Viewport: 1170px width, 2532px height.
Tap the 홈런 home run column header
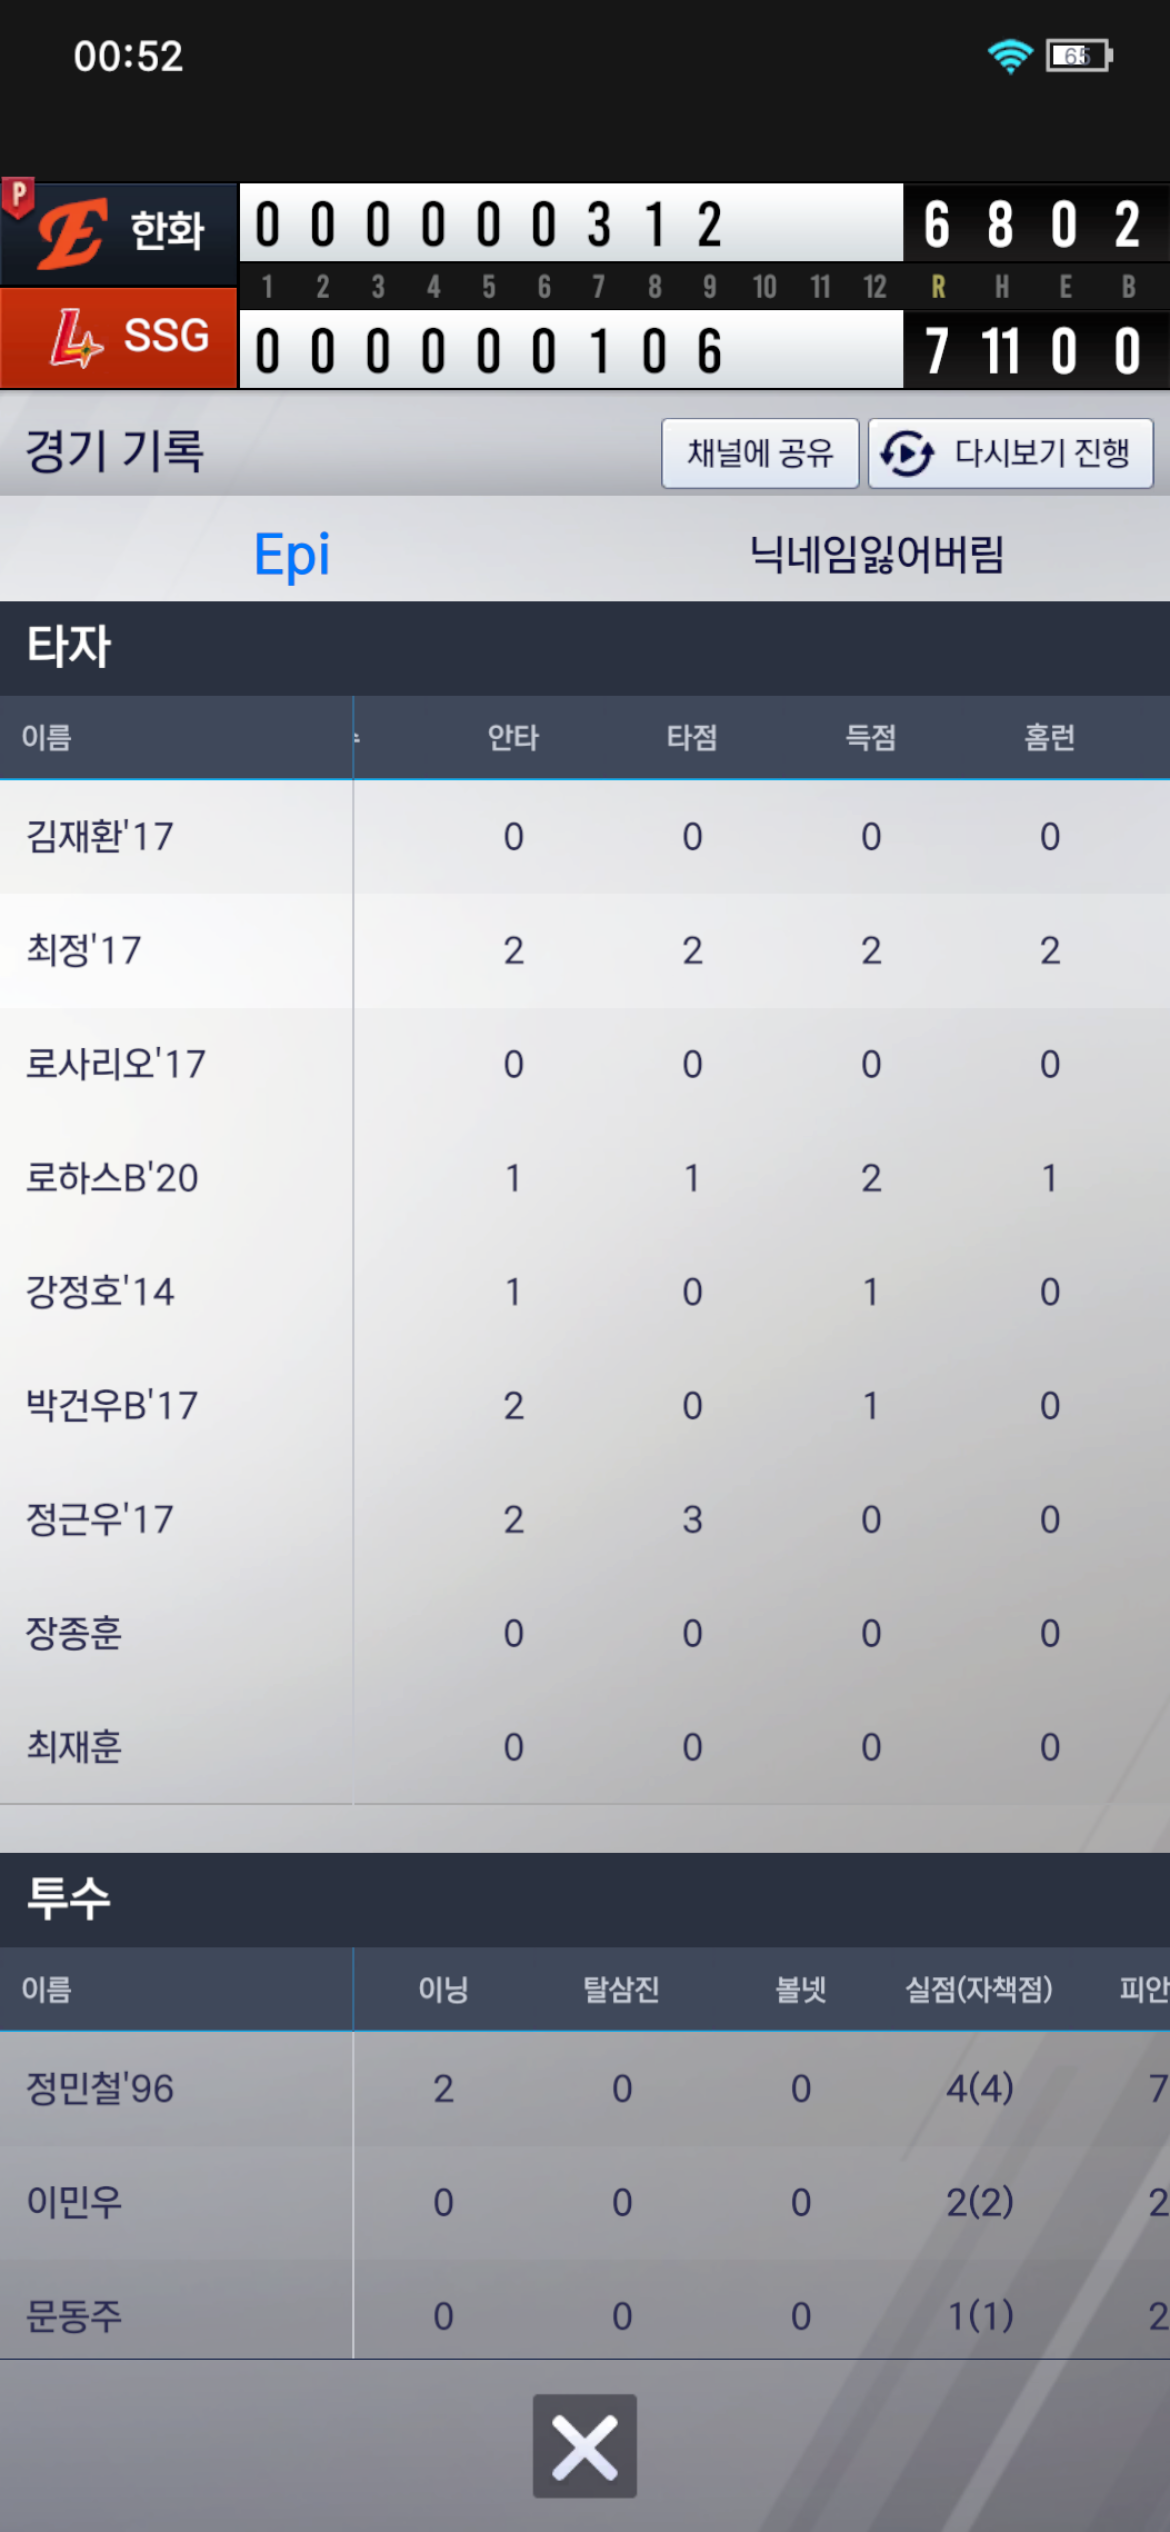[x=1049, y=738]
